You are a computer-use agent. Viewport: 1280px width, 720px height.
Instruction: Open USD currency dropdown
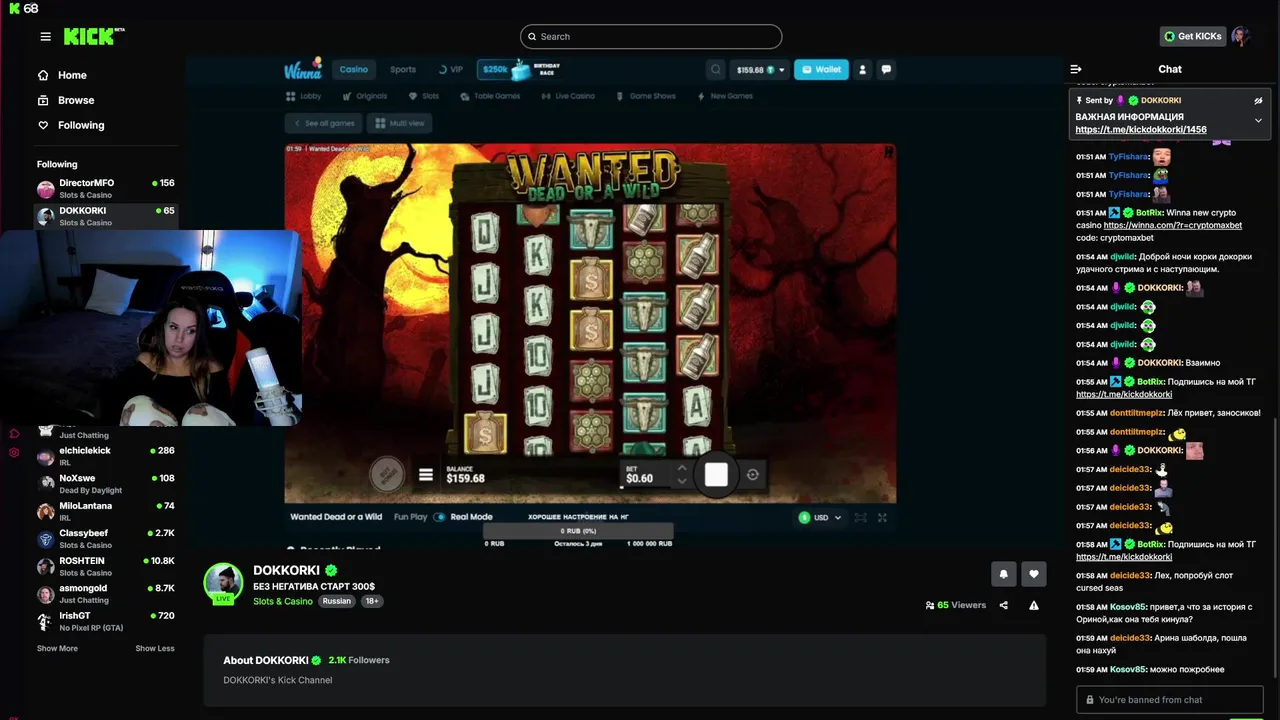pos(820,517)
